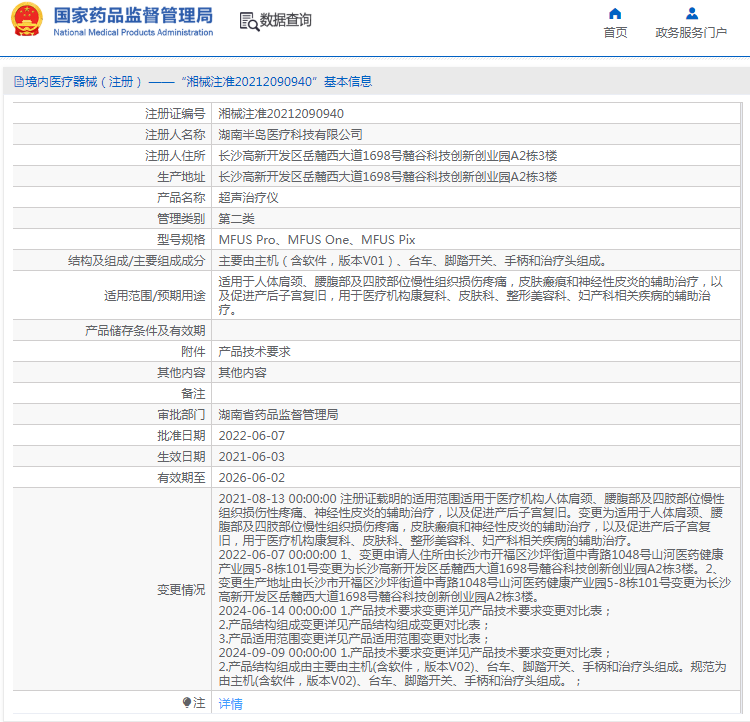Click the 产品储存条件及有效期 label
This screenshot has width=750, height=722.
coord(145,331)
